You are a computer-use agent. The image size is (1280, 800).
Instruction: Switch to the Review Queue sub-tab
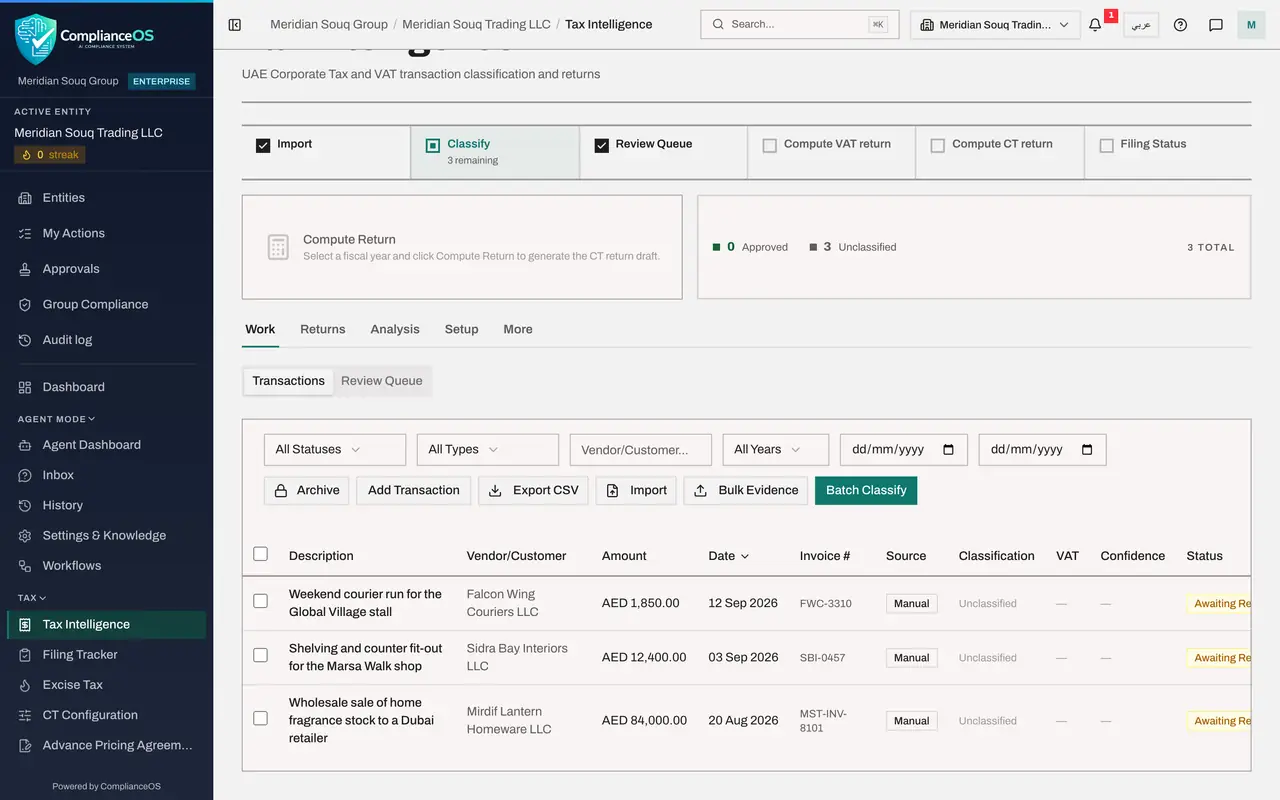click(382, 381)
